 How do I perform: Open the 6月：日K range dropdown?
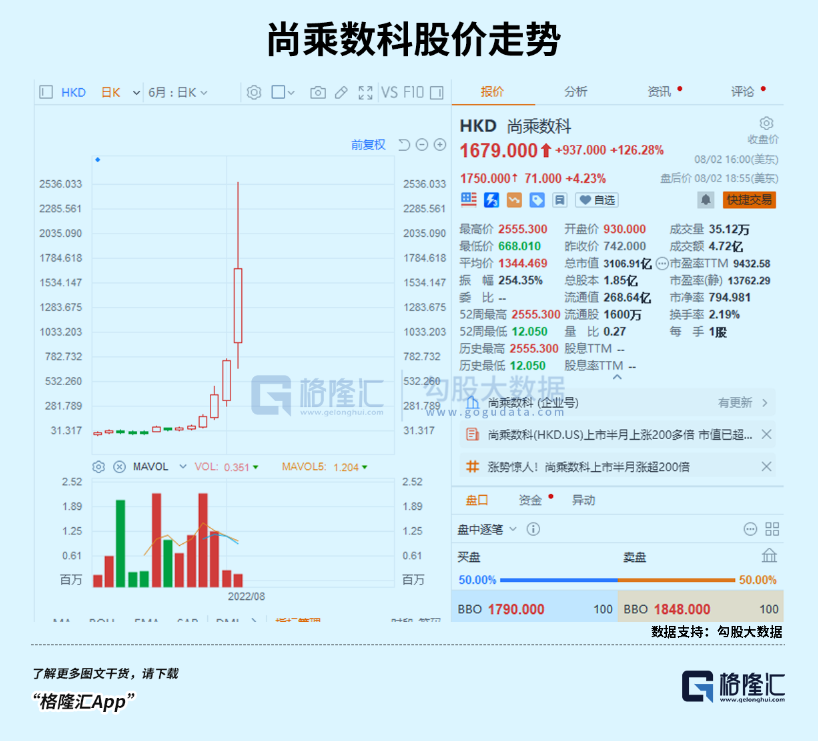point(178,93)
